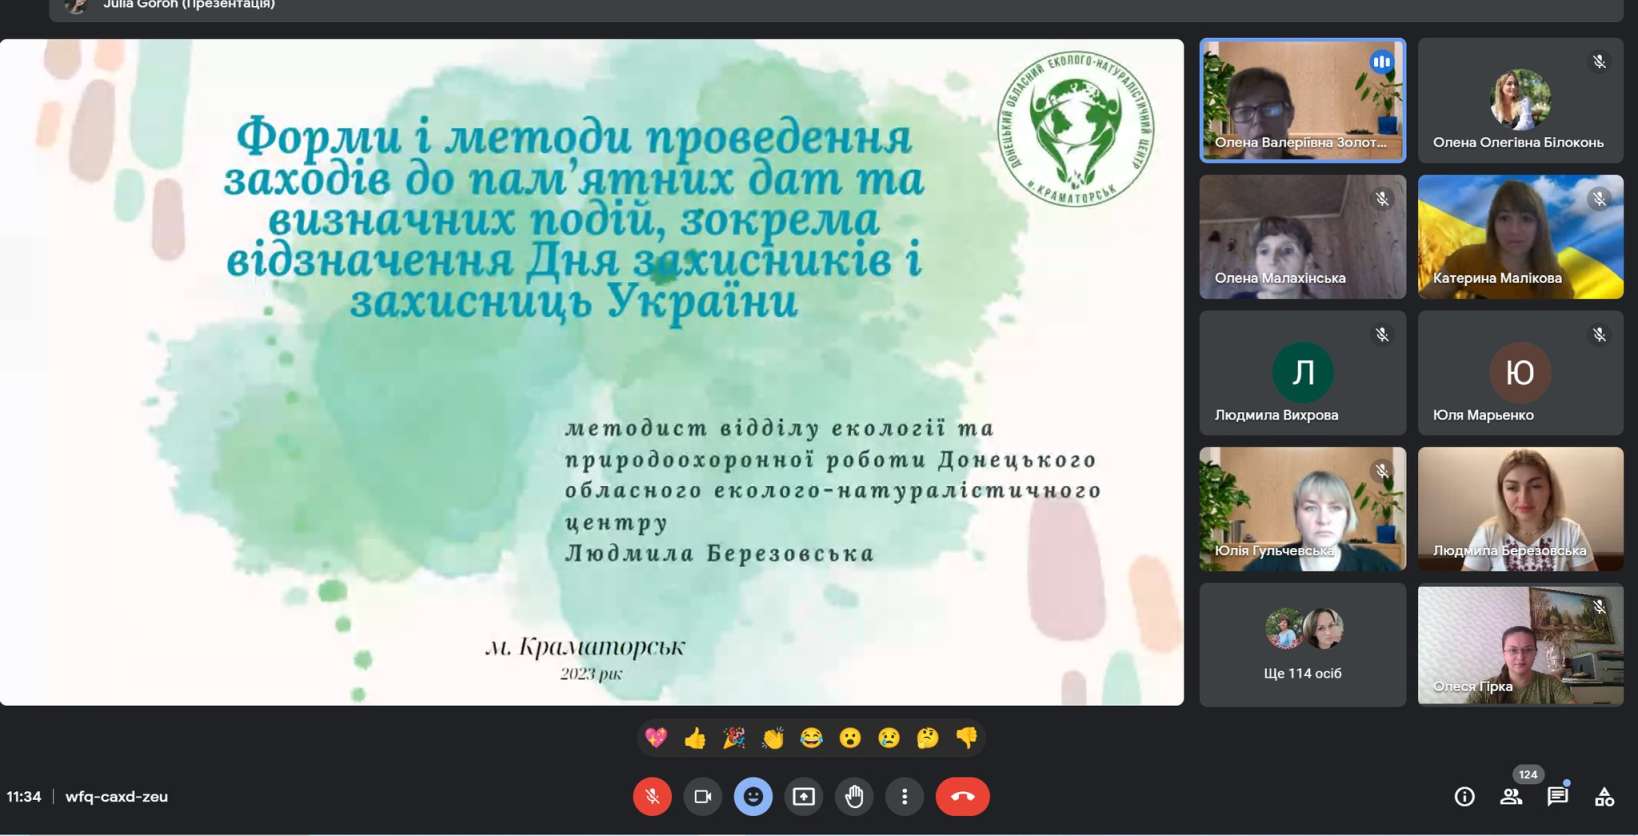The height and width of the screenshot is (836, 1638).
Task: Send the thumbs up reaction
Action: click(695, 738)
